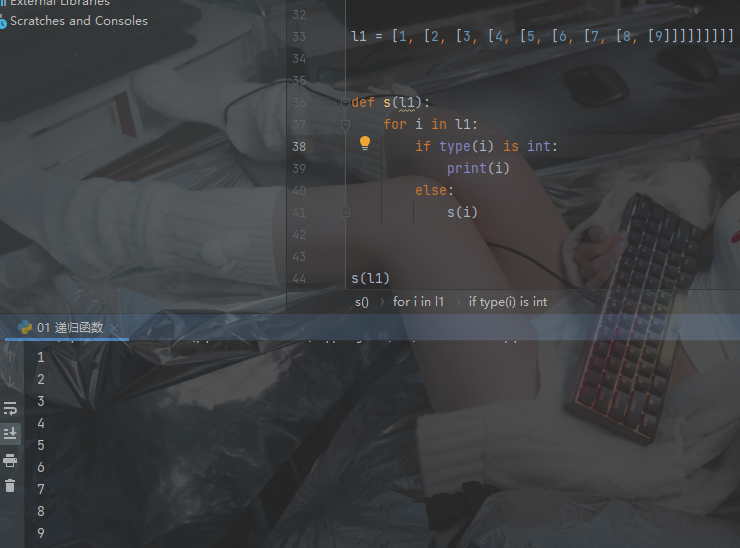Toggle scroll to end in console
Viewport: 740px width, 548px height.
pos(10,433)
